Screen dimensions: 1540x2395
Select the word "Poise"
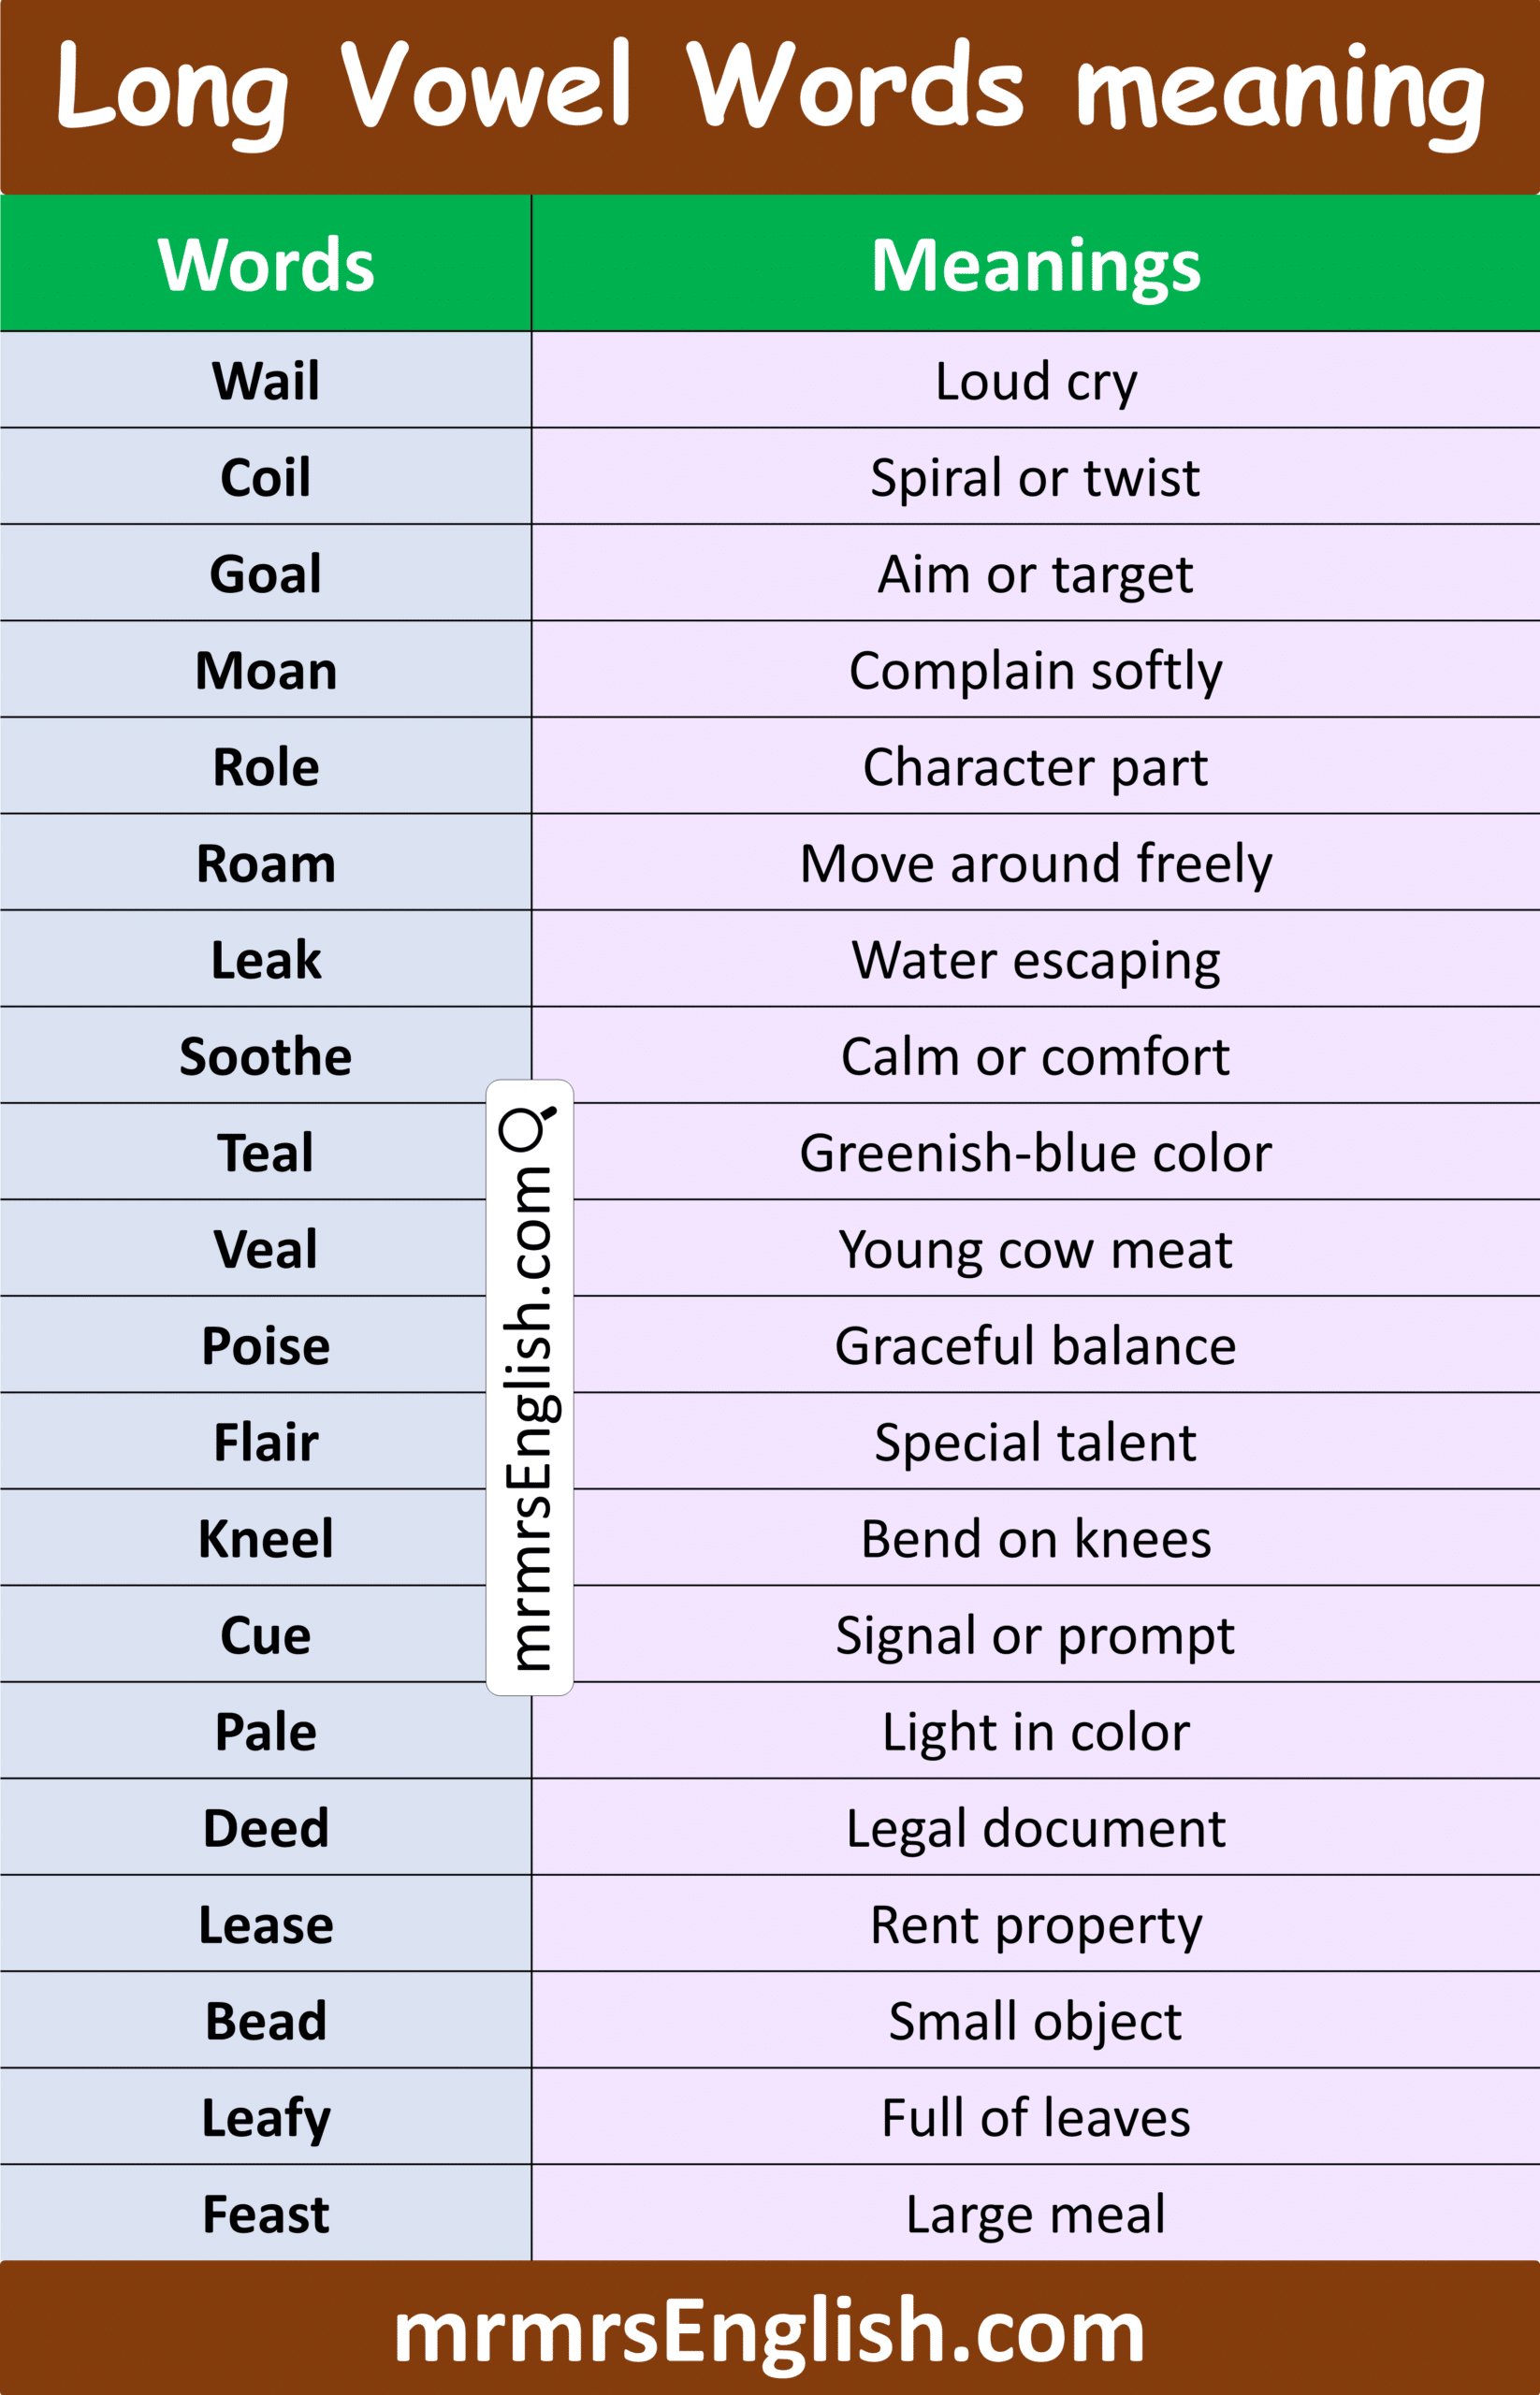pyautogui.click(x=266, y=1346)
